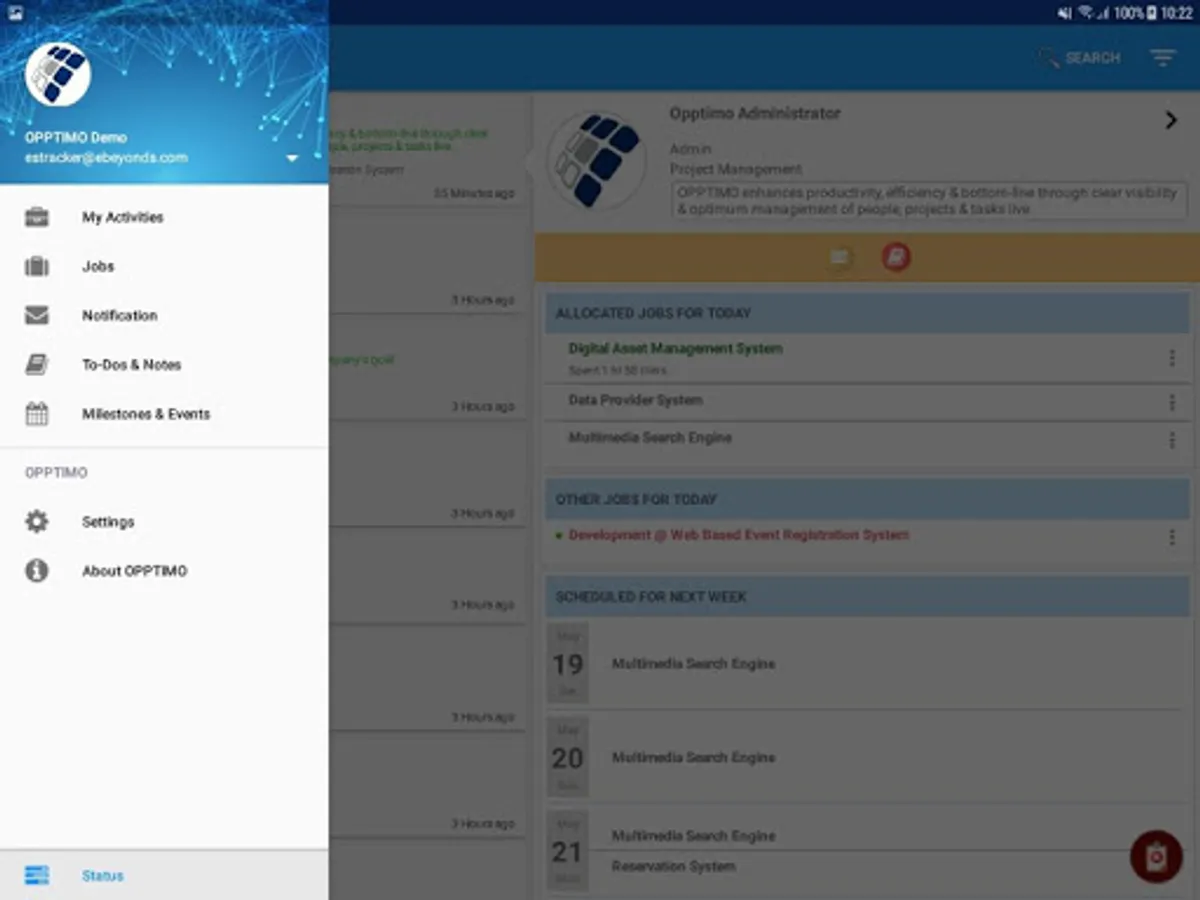
Task: Open the filter icon in top bar
Action: click(x=1163, y=58)
